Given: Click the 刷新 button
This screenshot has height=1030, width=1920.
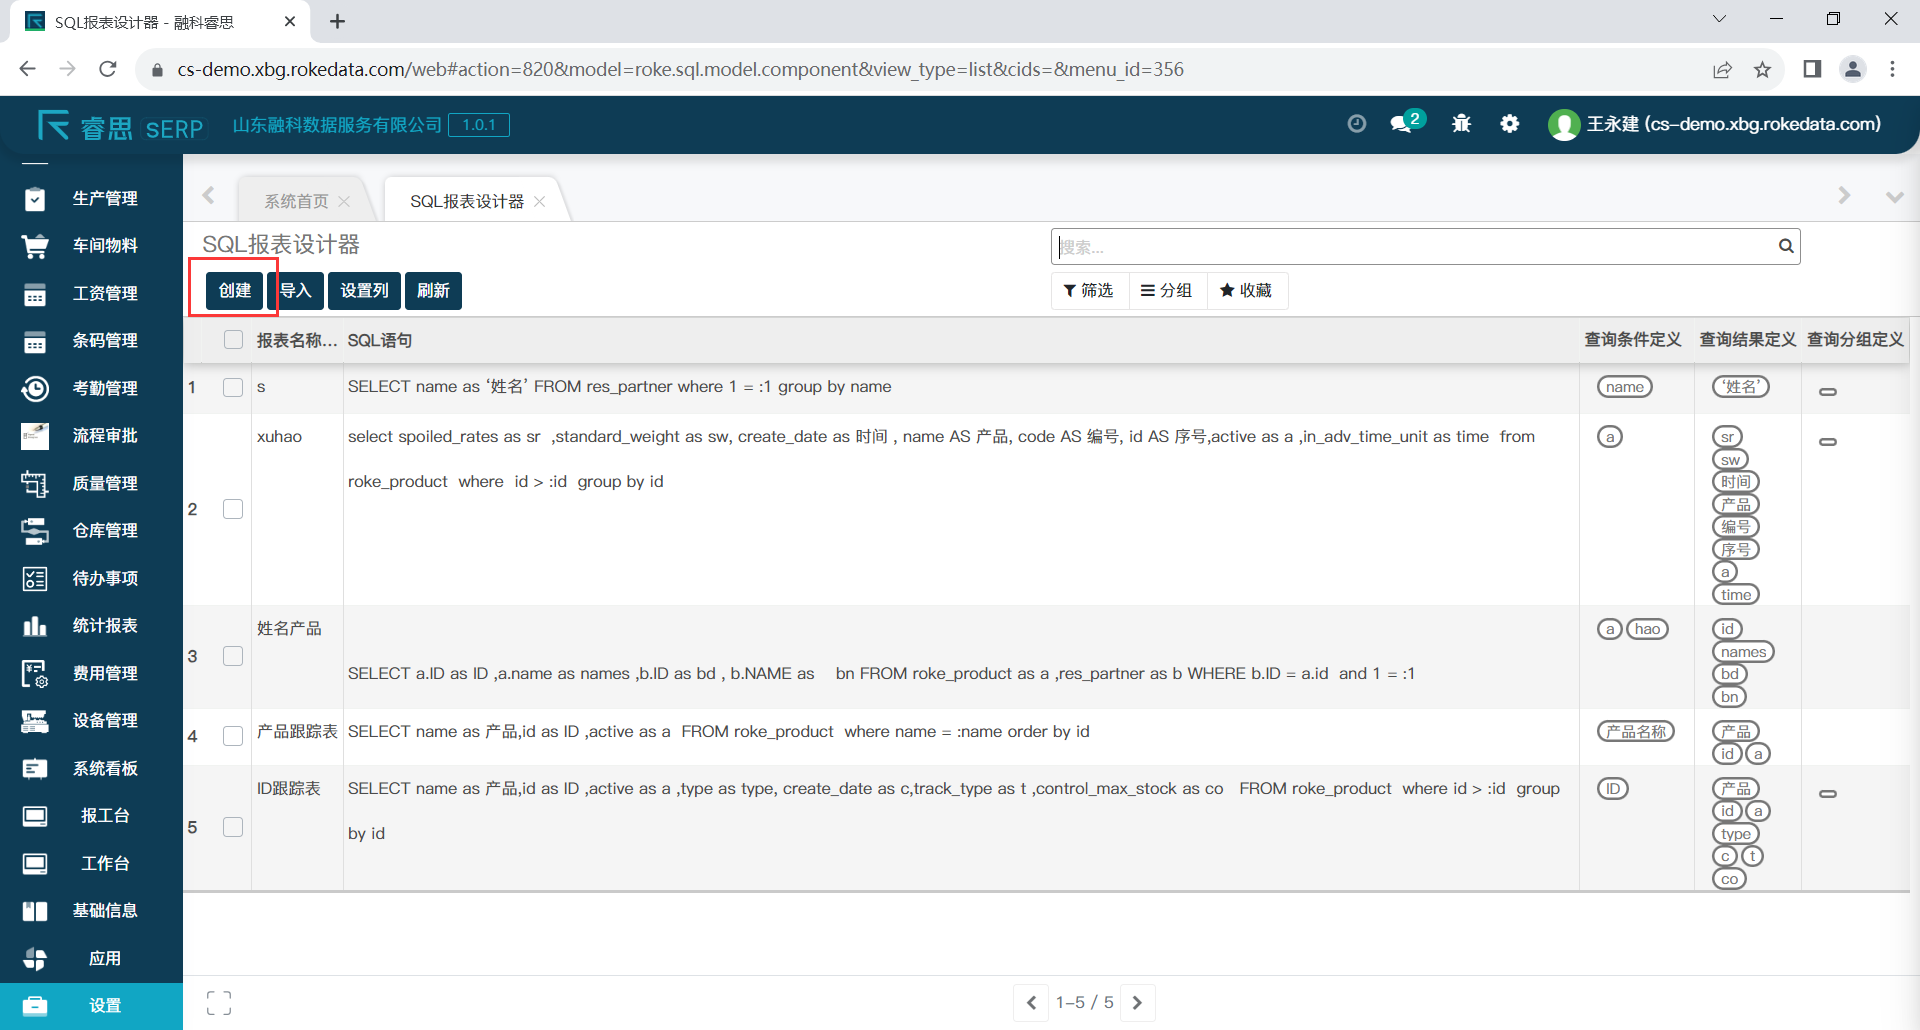Looking at the screenshot, I should point(433,291).
